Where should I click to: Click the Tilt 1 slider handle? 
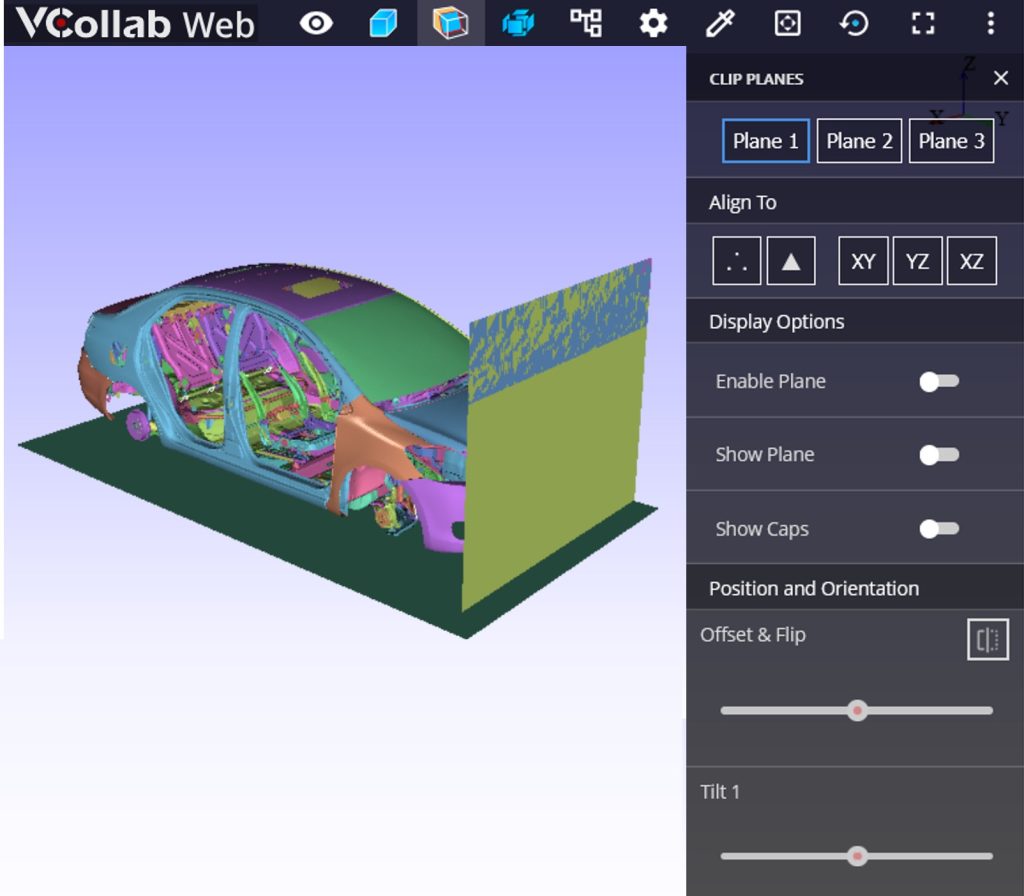coord(857,856)
